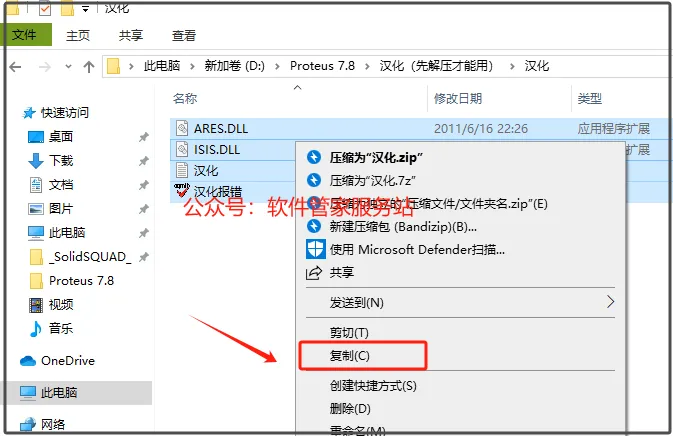Switch to the 共享 ribbon tab
The image size is (673, 436).
130,35
